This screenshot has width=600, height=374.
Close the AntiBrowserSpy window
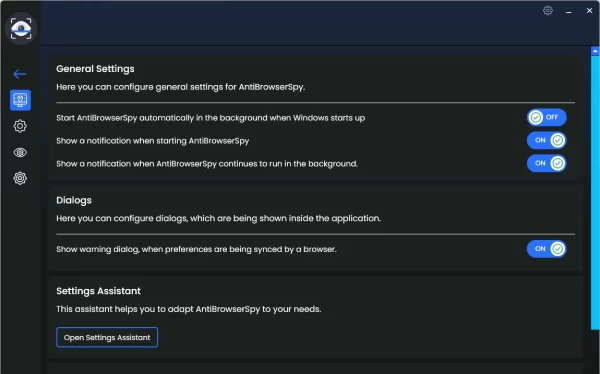(589, 11)
